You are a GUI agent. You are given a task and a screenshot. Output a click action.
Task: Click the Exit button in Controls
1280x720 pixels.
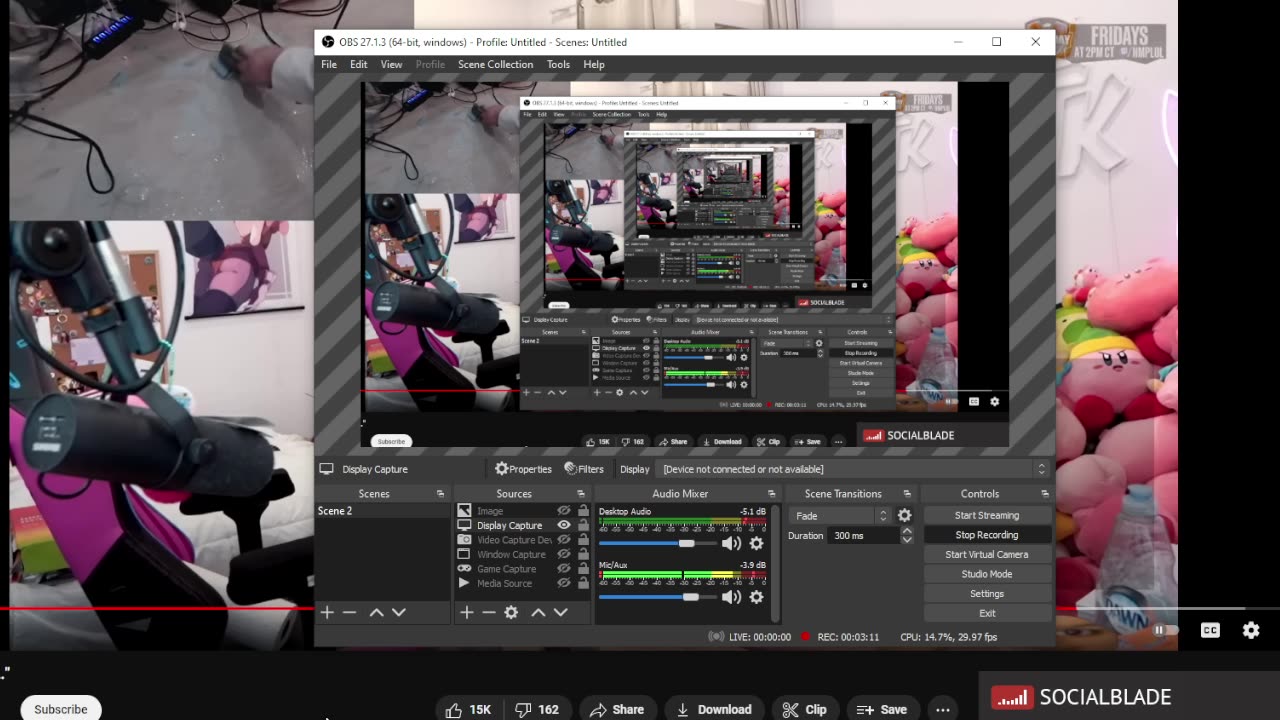coord(987,613)
